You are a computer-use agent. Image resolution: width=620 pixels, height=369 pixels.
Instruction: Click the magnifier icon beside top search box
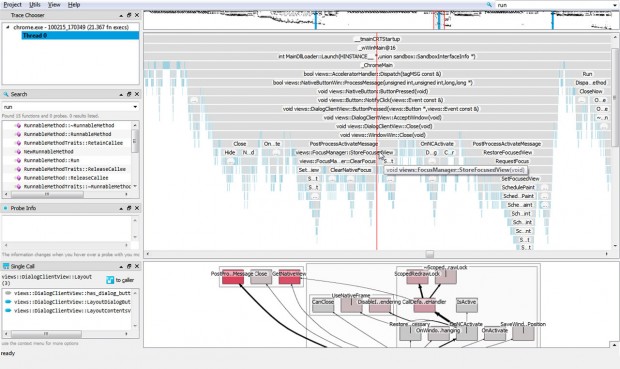click(489, 5)
